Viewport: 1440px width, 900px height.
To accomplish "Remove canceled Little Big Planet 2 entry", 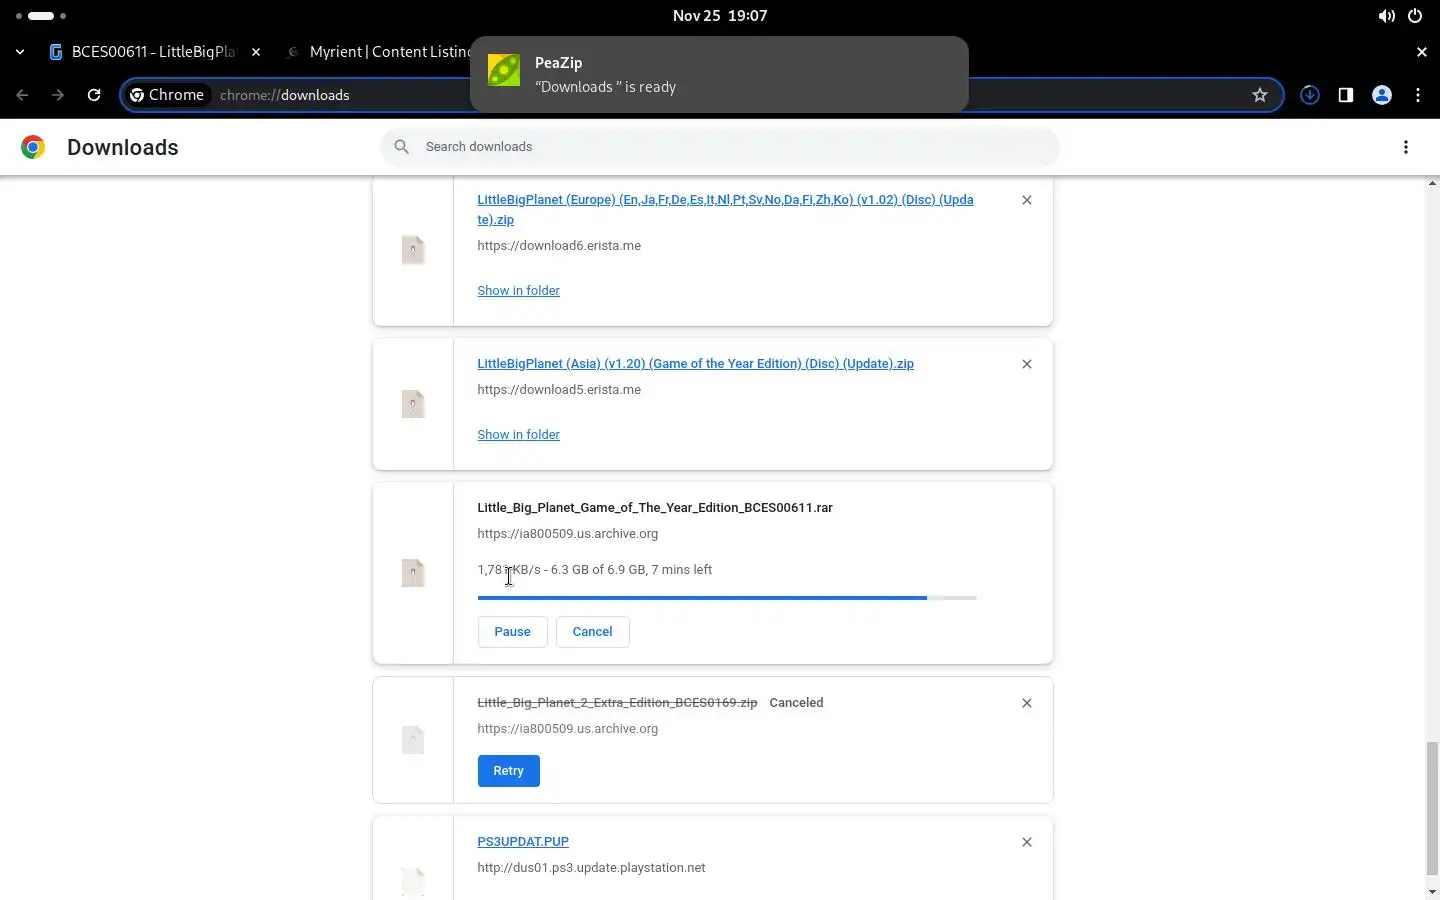I will click(x=1027, y=703).
